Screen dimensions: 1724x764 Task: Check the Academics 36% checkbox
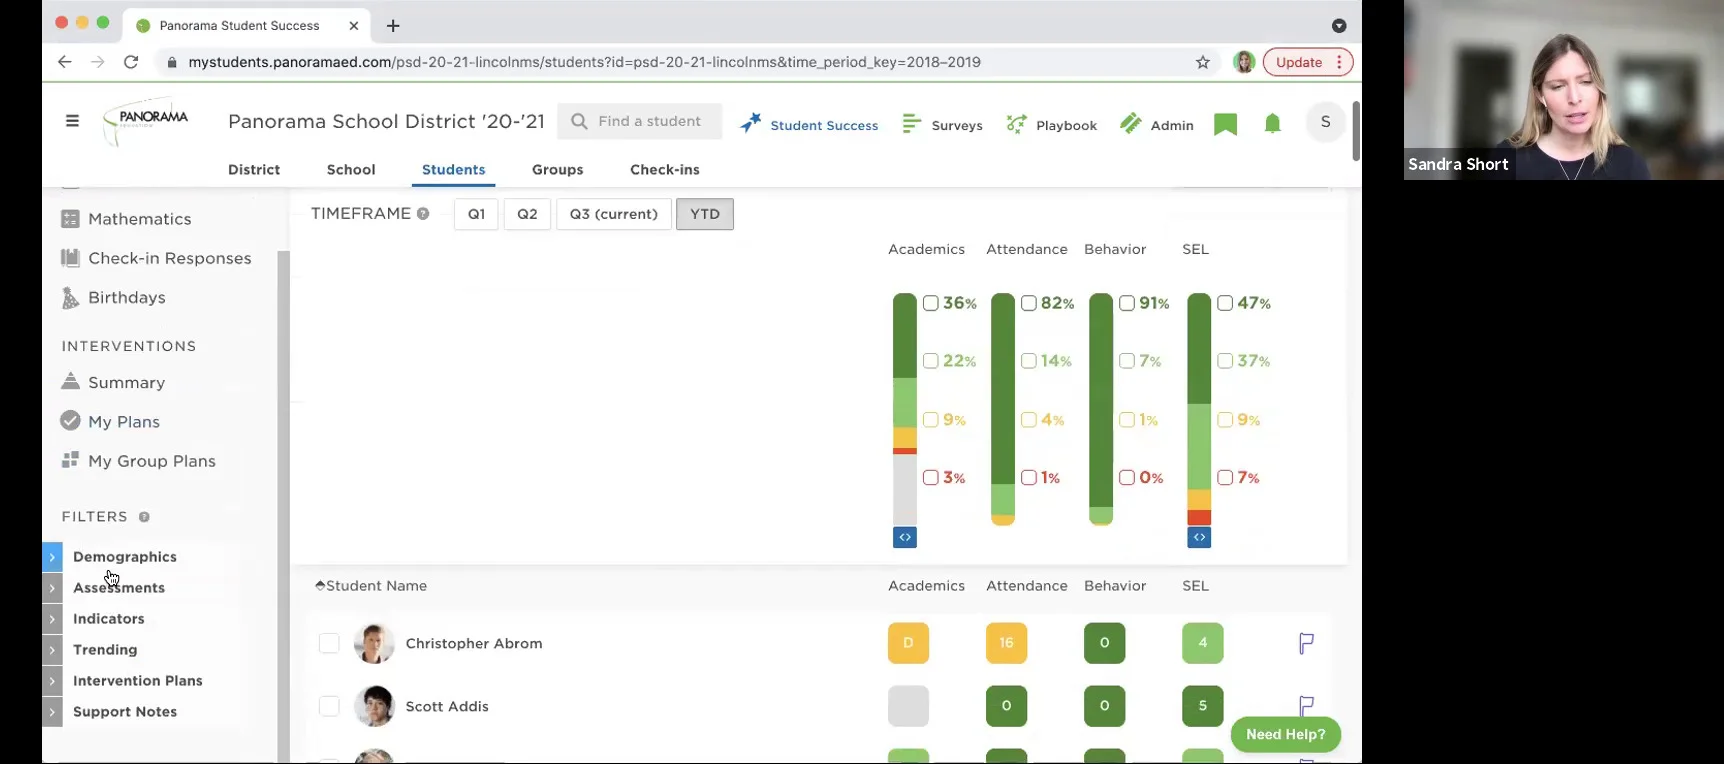coord(931,303)
